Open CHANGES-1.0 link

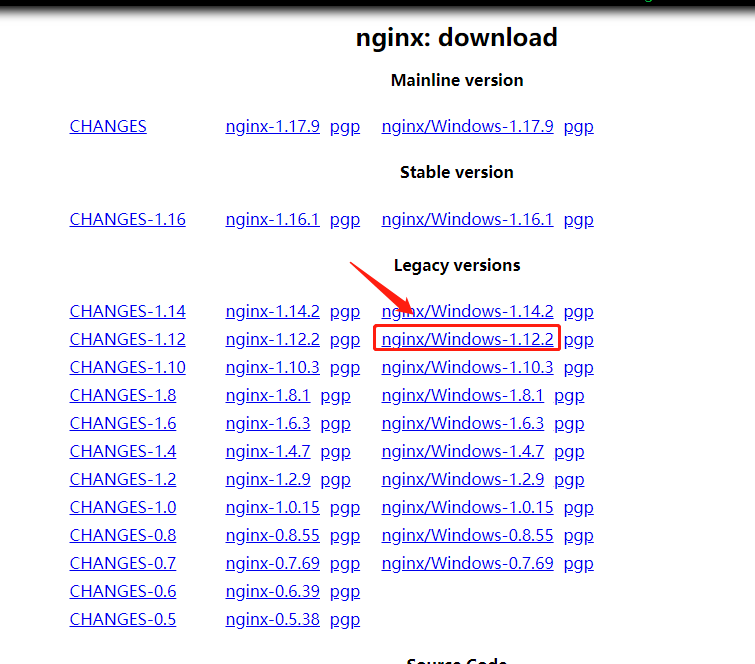[x=123, y=507]
